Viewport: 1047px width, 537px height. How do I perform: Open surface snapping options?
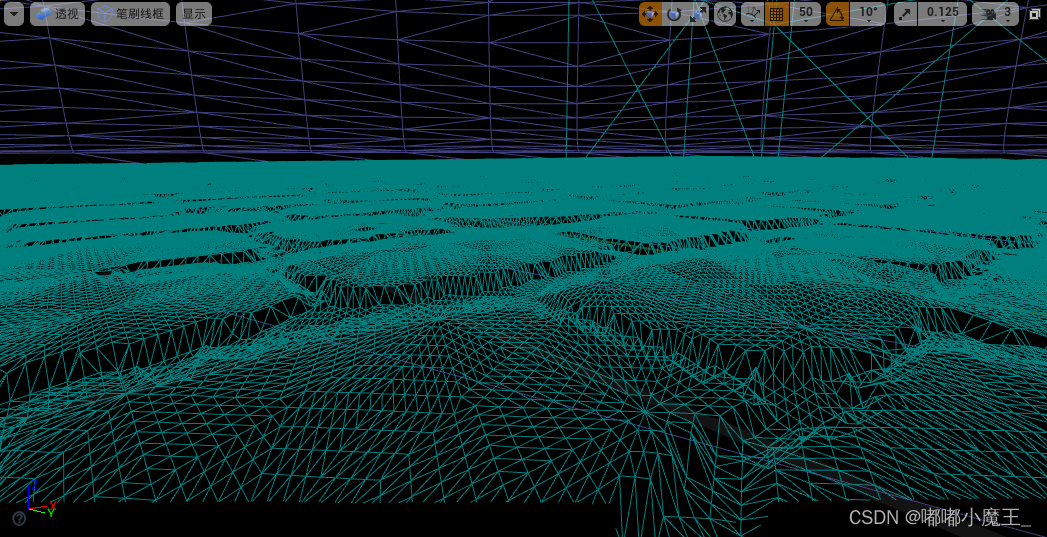tap(753, 14)
